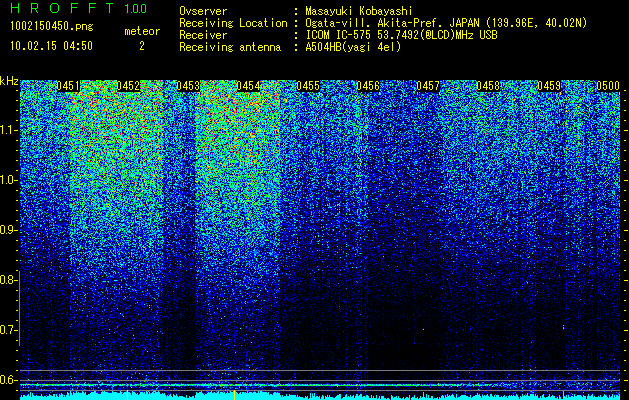Click the 0500 time marker
Screen dimensions: 629x400
coord(608,86)
